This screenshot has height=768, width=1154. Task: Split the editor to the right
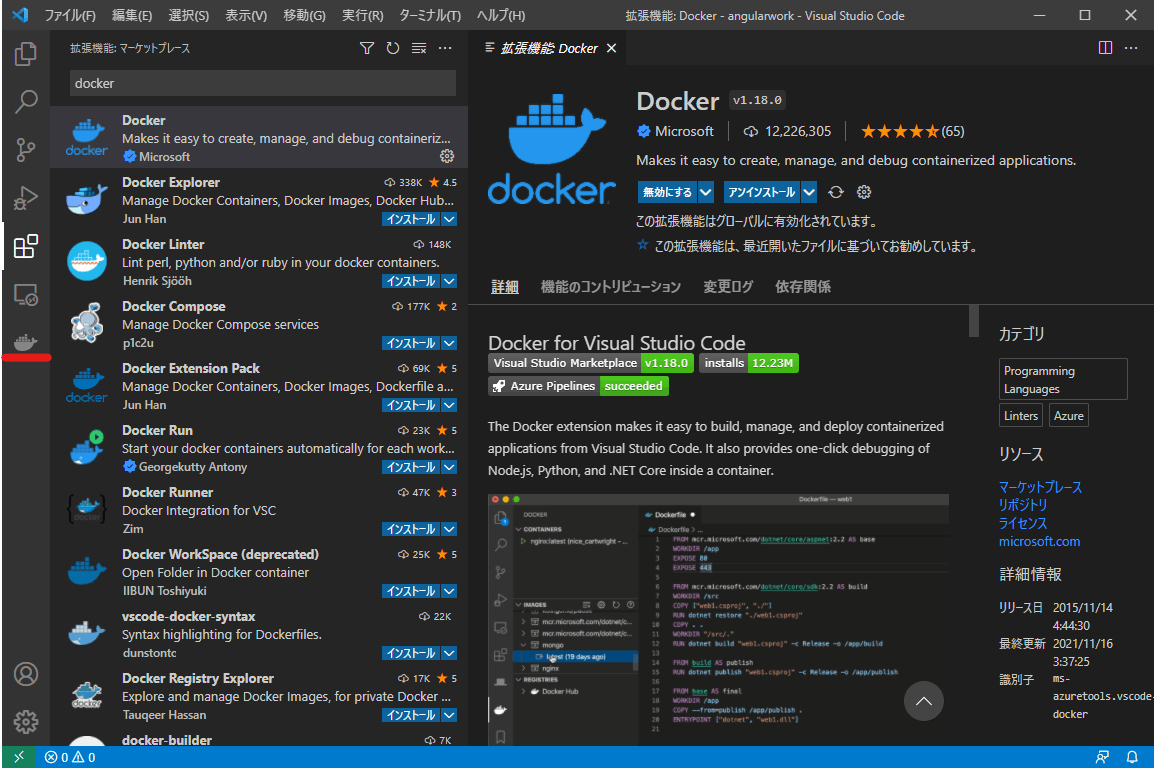point(1105,48)
